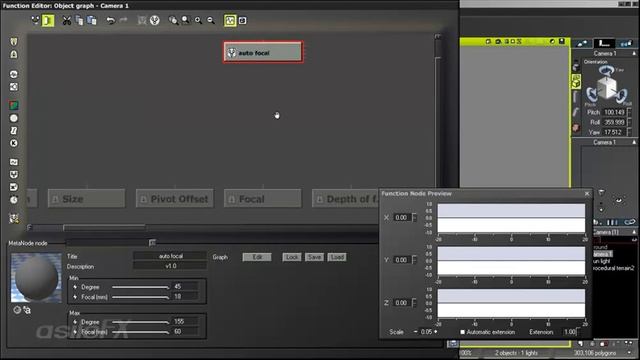Click the Max Focal (mm) slider track
The image size is (640, 360).
[x=140, y=332]
